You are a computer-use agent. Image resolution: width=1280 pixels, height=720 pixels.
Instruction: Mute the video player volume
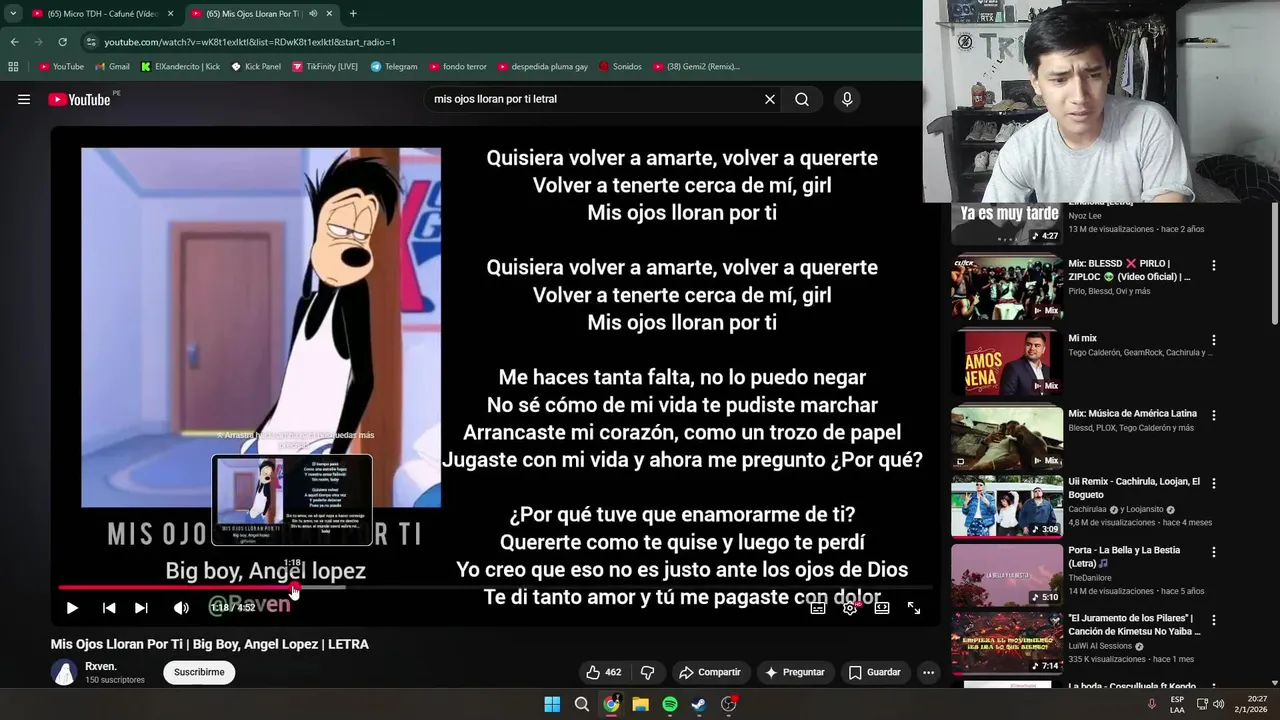(181, 608)
